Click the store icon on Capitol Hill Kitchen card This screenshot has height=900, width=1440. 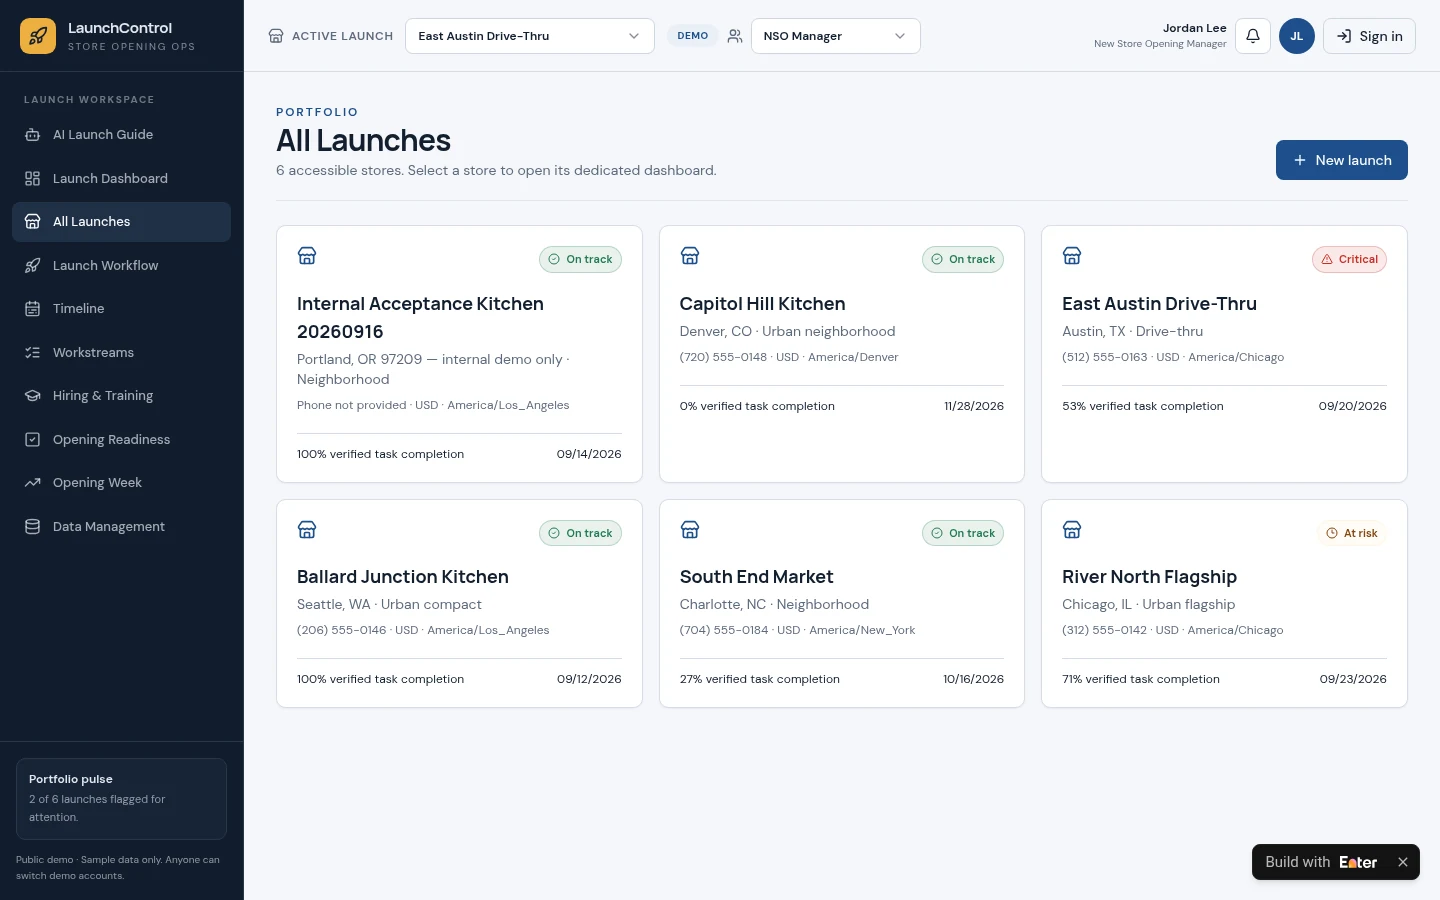tap(690, 256)
